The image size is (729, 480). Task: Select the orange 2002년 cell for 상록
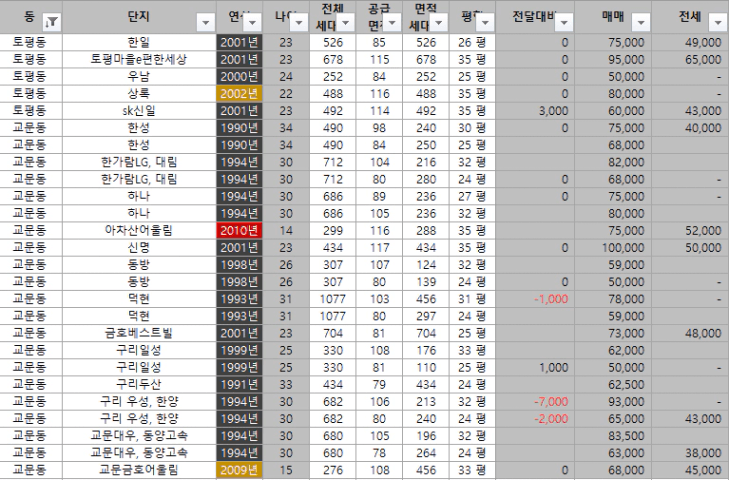(x=239, y=95)
